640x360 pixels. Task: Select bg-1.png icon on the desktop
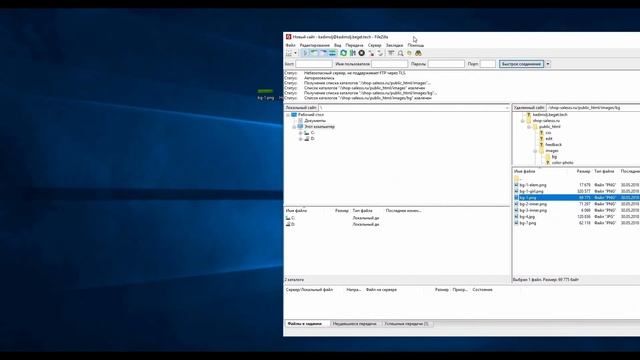point(266,94)
